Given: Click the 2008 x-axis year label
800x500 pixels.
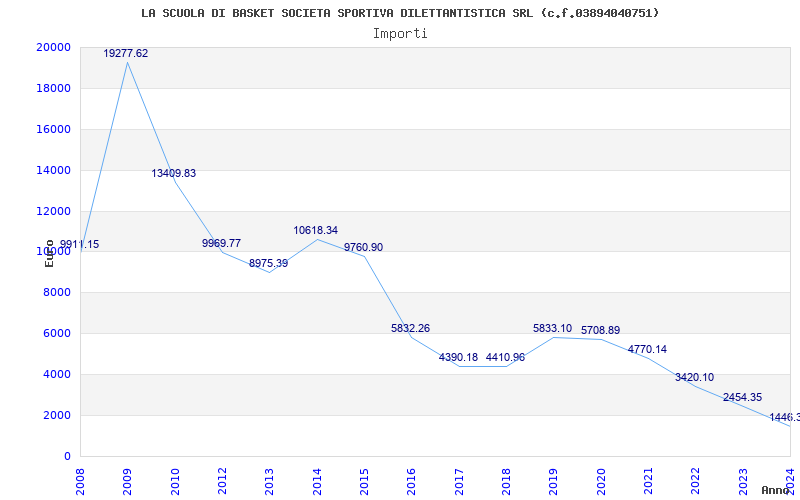Looking at the screenshot, I should pyautogui.click(x=80, y=482).
